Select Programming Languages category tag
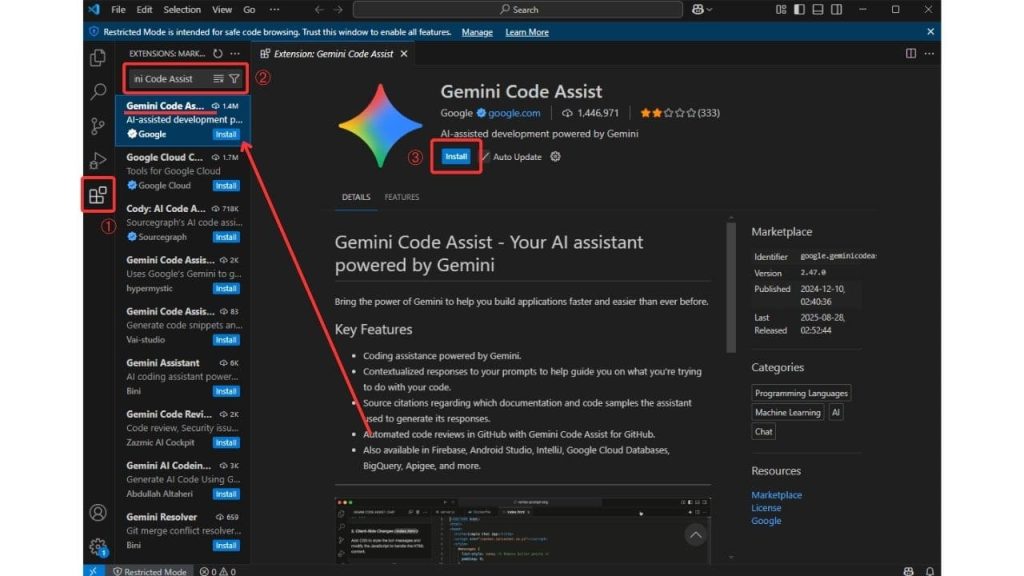The width and height of the screenshot is (1024, 576). coord(801,393)
